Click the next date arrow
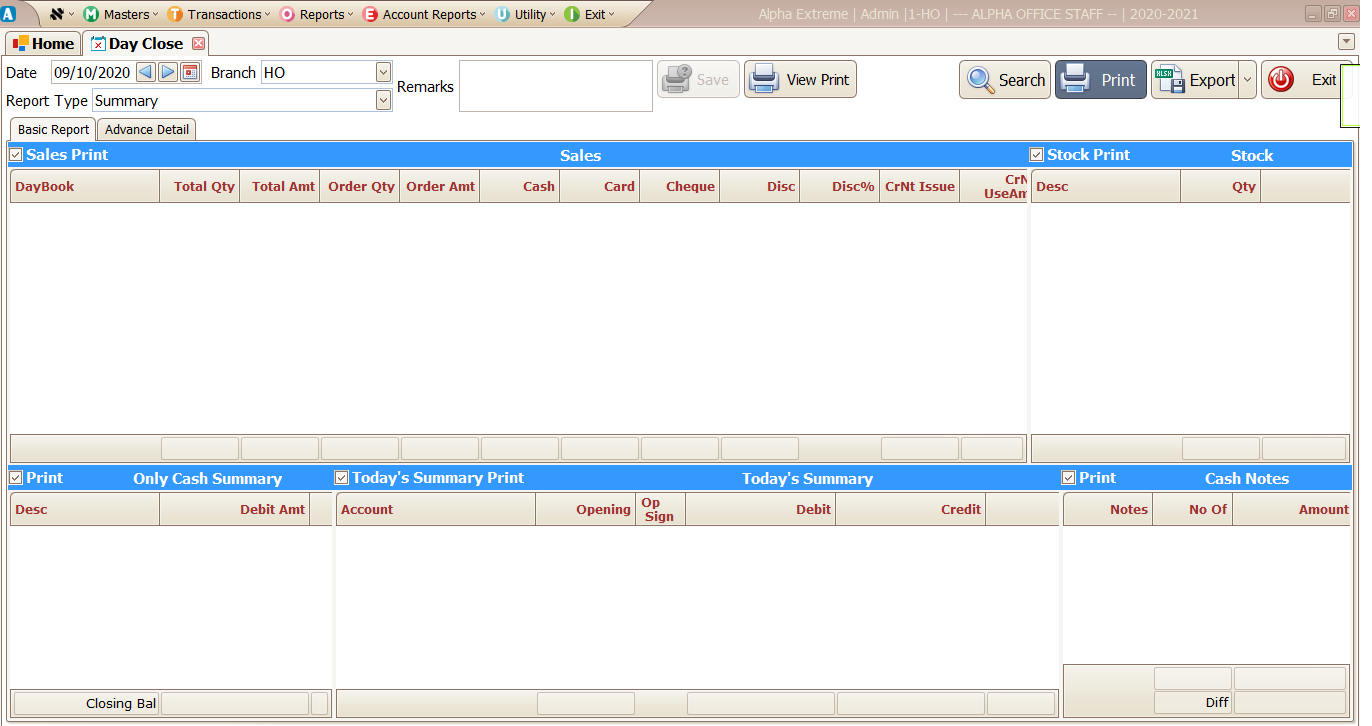Image resolution: width=1372 pixels, height=726 pixels. tap(167, 71)
